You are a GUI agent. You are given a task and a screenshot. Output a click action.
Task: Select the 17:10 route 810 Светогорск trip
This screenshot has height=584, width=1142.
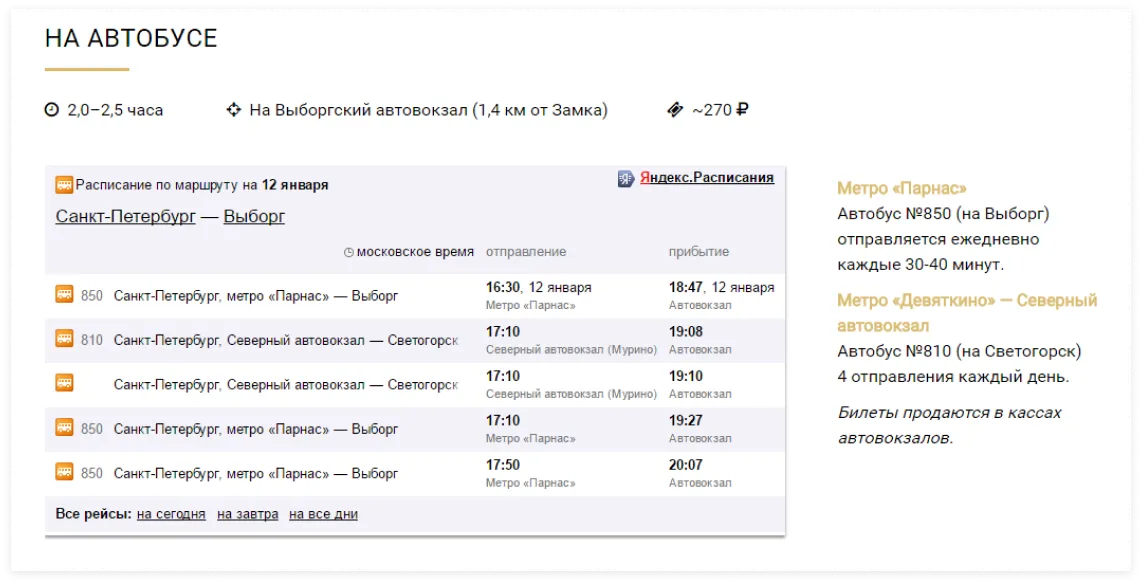click(415, 340)
